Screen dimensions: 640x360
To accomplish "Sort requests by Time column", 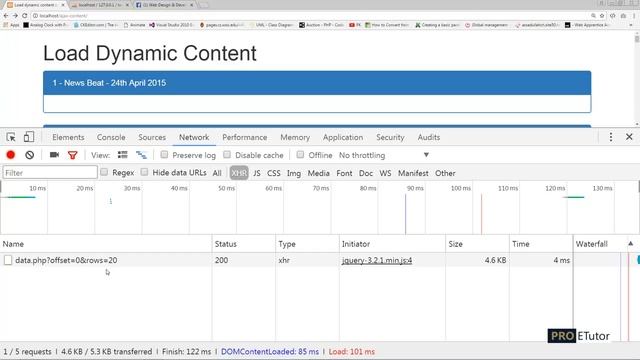I will (x=541, y=244).
